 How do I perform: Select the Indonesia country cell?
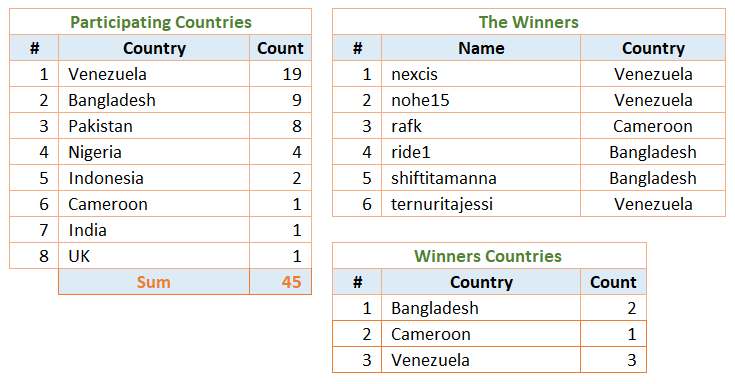(154, 178)
